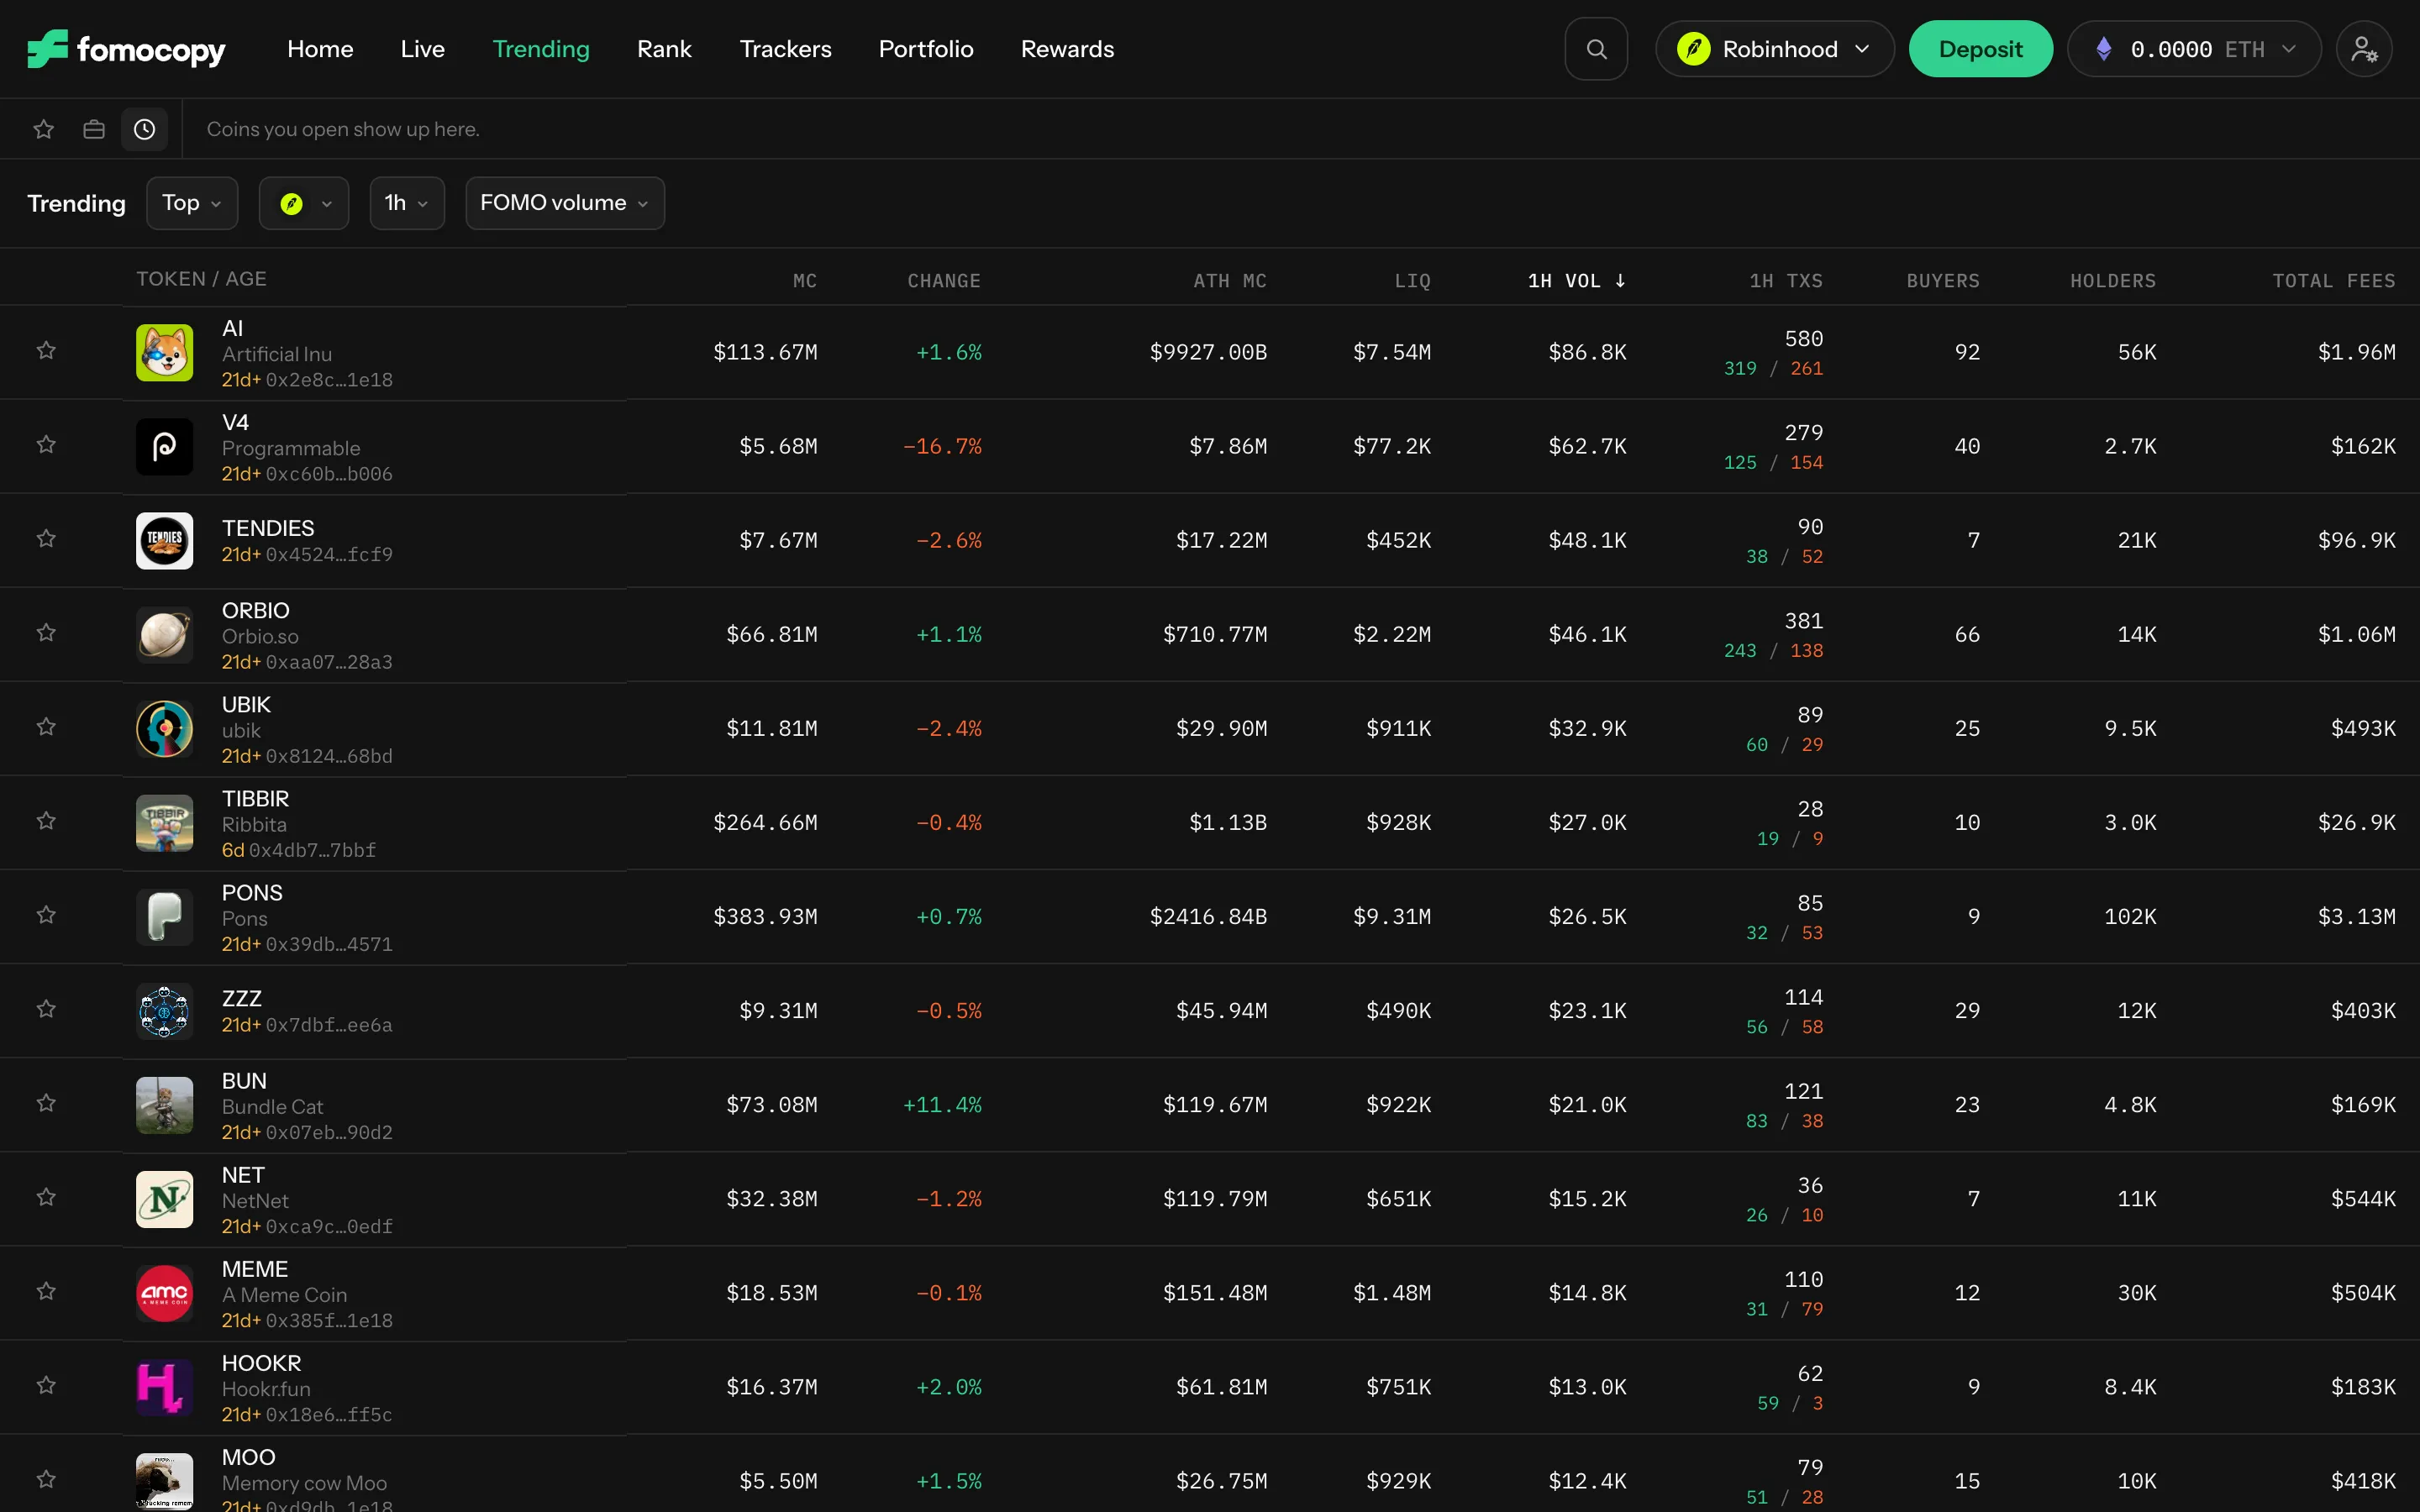
Task: Click the V4 Programmable token logo
Action: [x=164, y=446]
